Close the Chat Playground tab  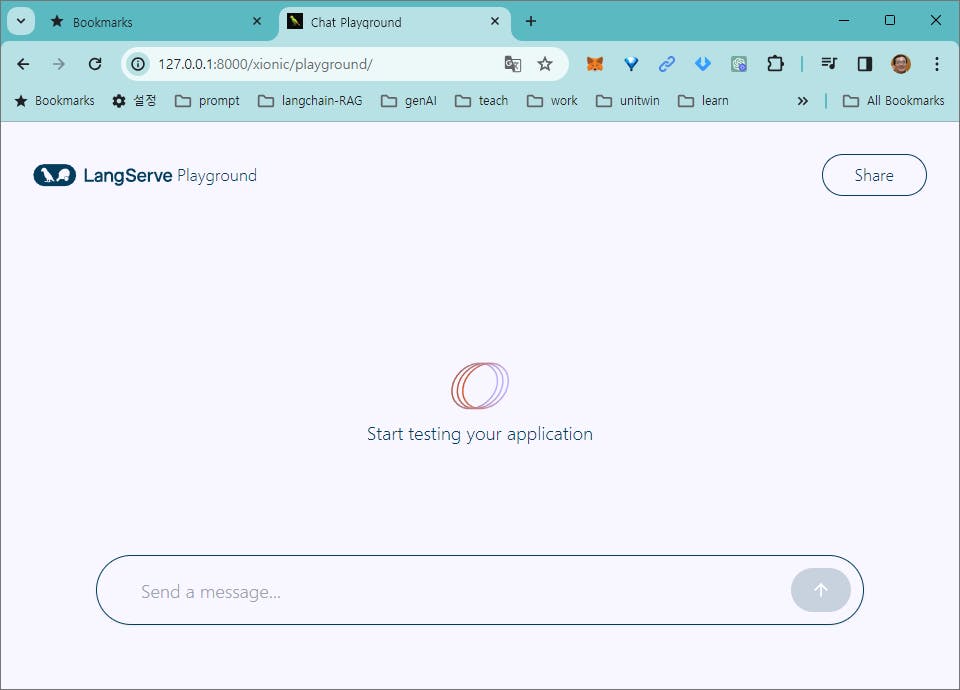[495, 21]
